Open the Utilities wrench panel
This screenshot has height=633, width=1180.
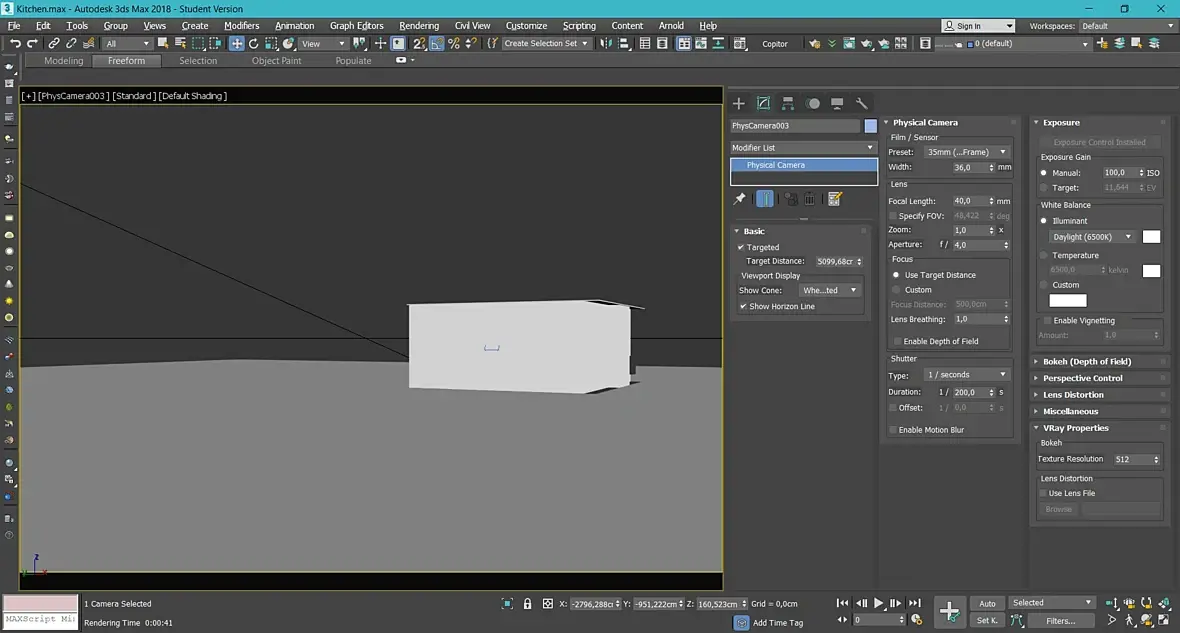point(862,103)
